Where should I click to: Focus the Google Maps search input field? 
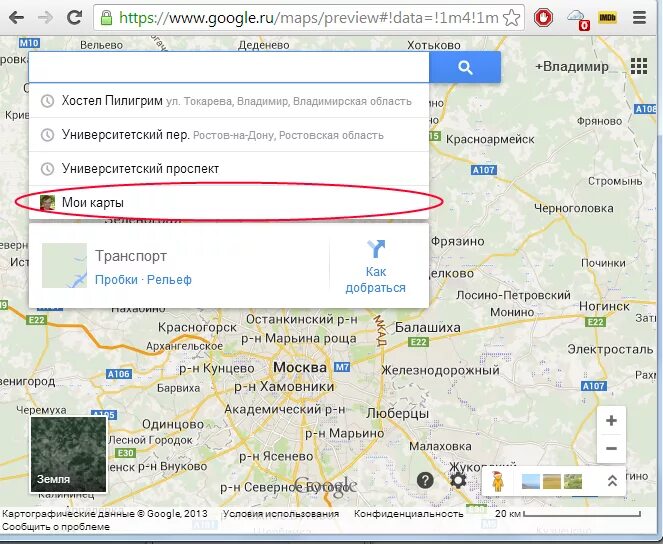tap(229, 67)
